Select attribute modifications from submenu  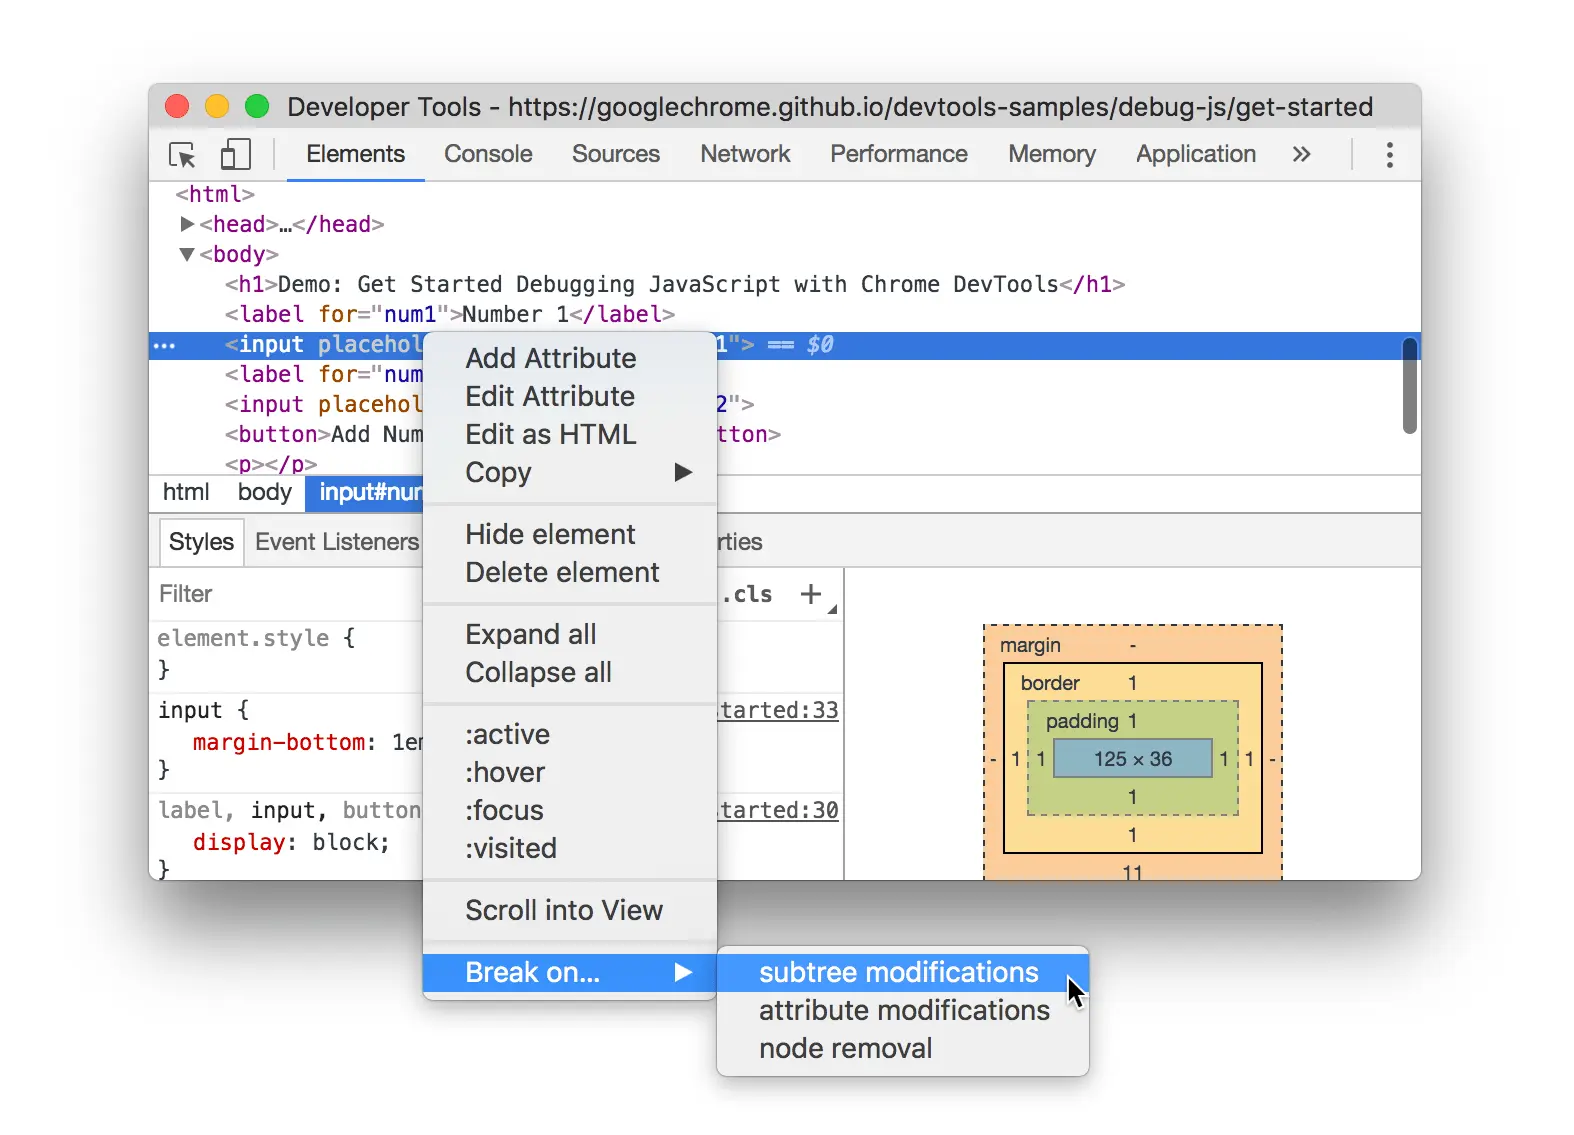[x=902, y=1010]
